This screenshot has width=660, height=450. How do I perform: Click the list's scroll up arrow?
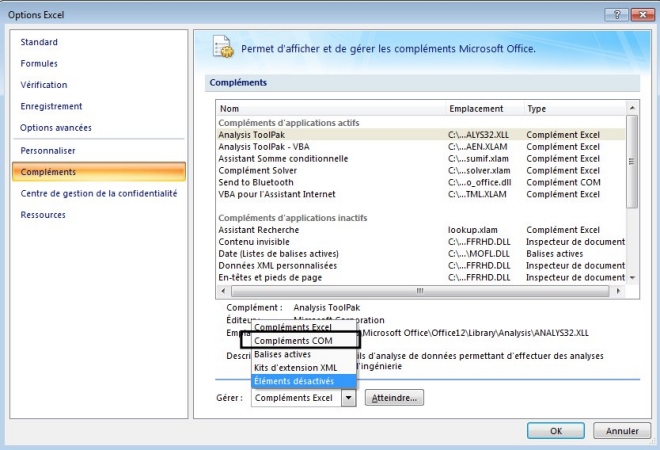tap(632, 108)
